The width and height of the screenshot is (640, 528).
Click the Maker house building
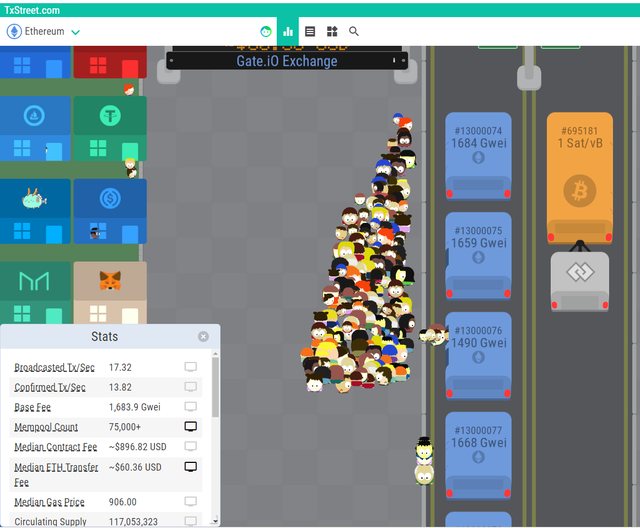click(x=35, y=293)
